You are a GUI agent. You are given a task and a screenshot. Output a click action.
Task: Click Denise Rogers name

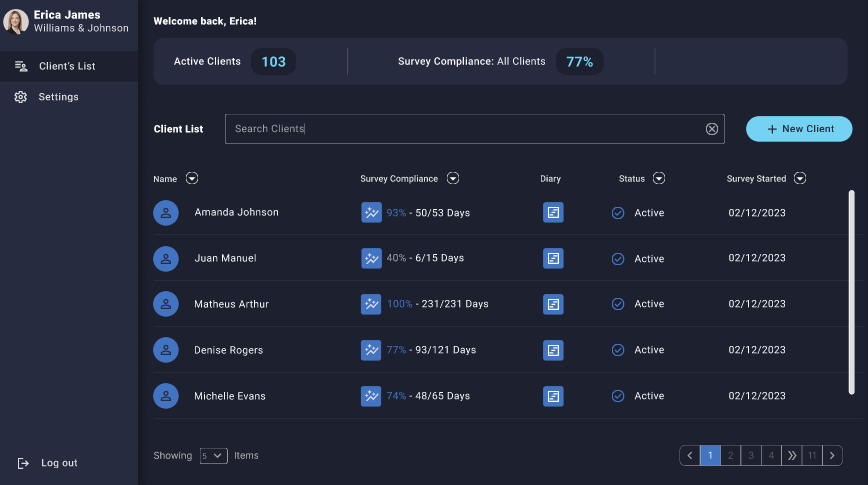tap(229, 350)
